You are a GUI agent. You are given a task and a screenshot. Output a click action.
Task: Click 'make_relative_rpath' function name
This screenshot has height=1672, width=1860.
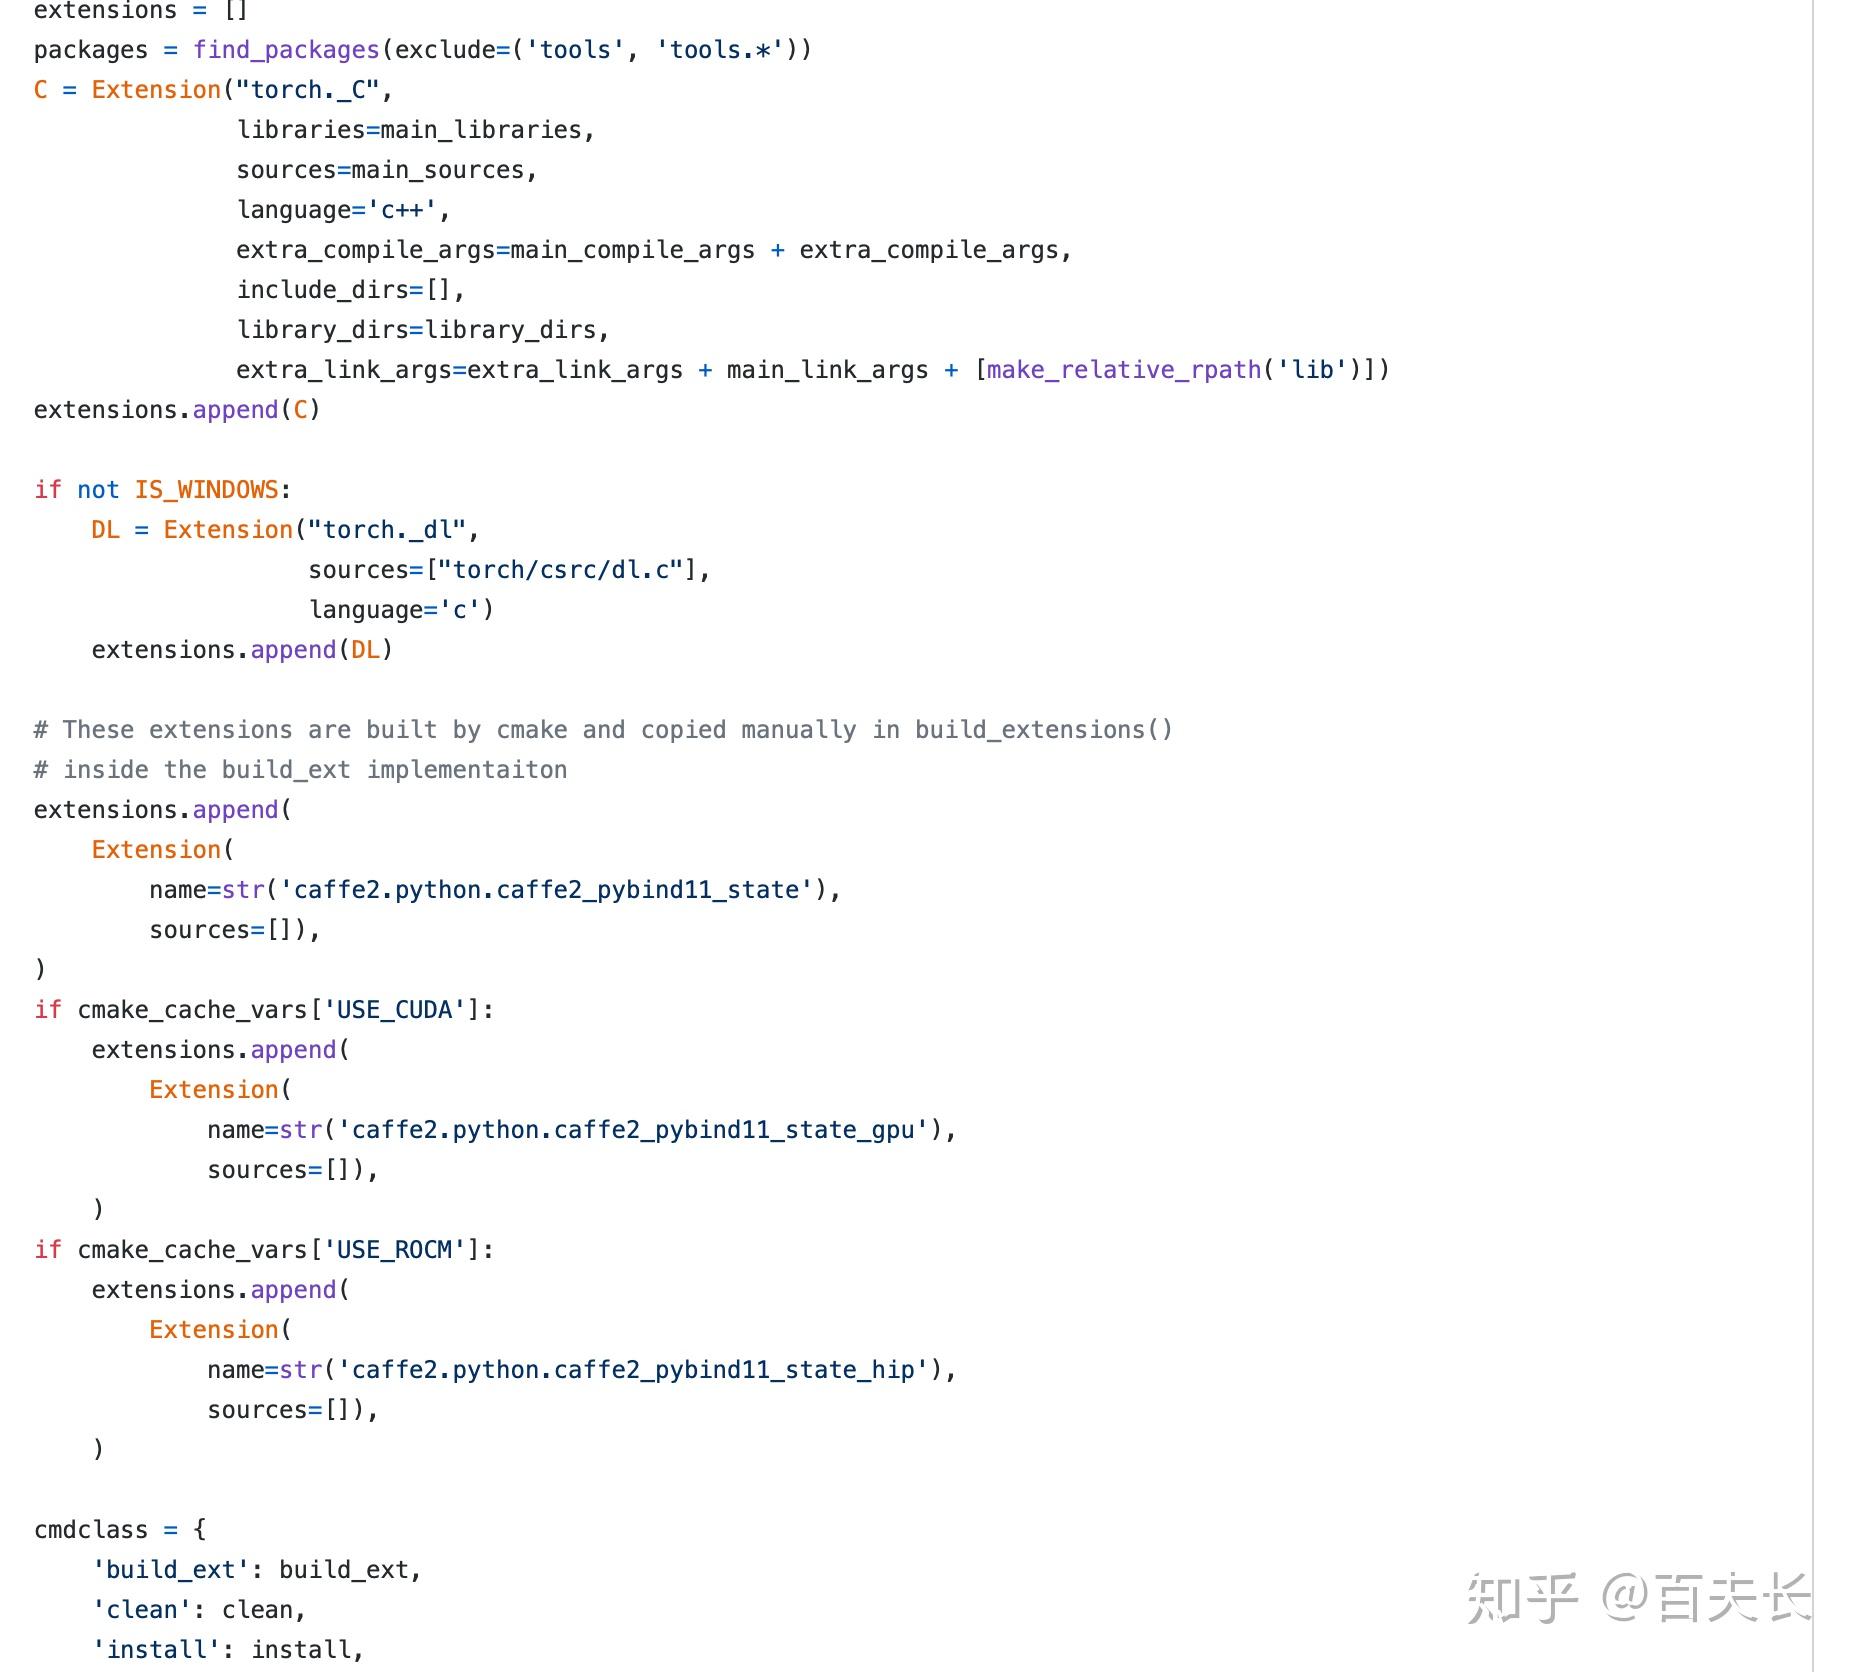click(x=1124, y=370)
